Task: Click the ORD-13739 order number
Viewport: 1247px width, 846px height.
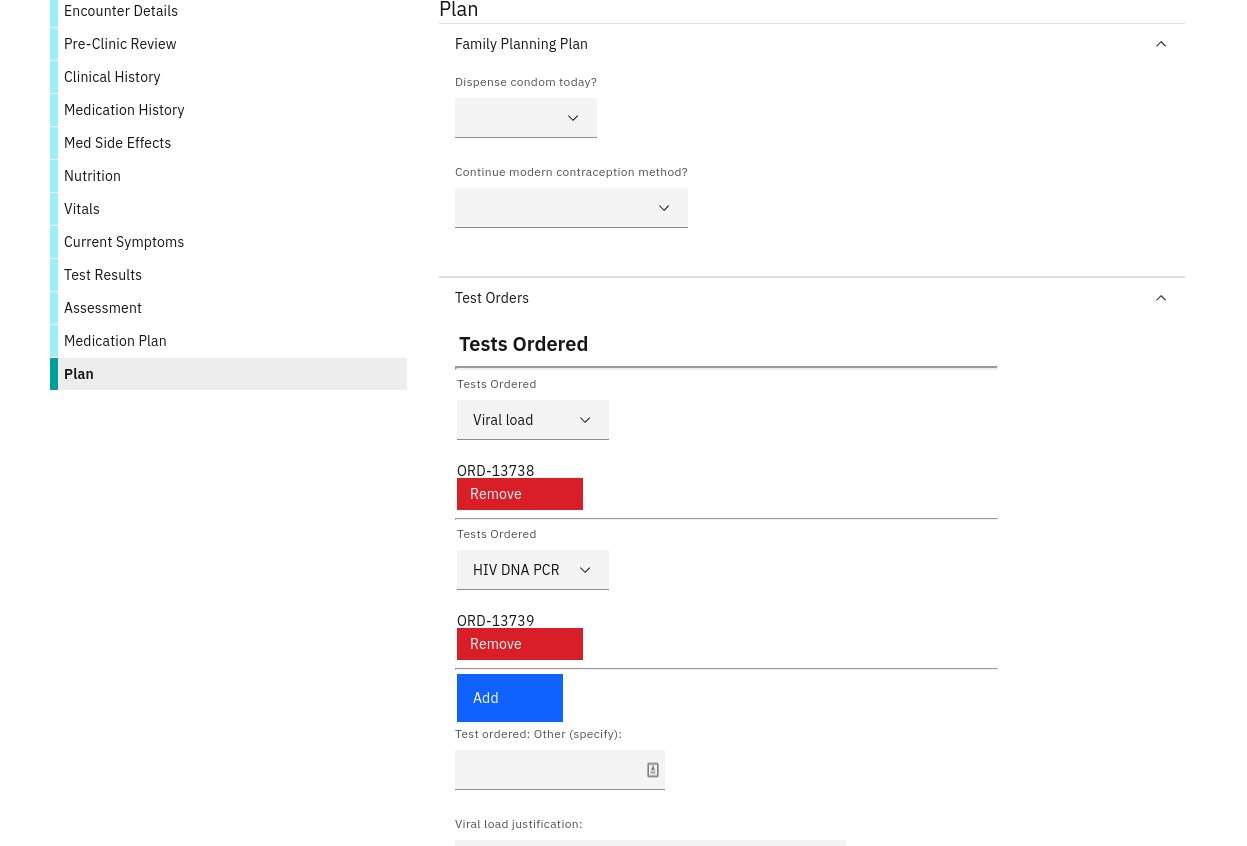Action: tap(496, 620)
